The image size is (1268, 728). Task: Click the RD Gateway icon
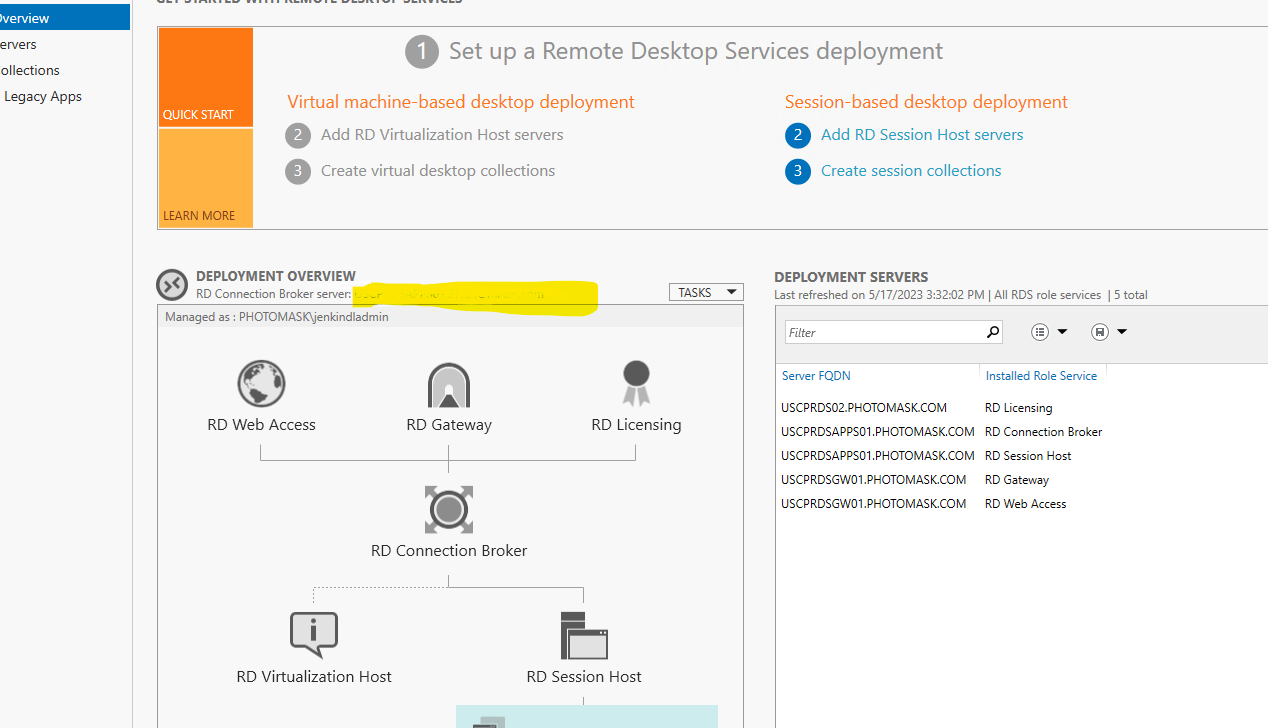448,385
